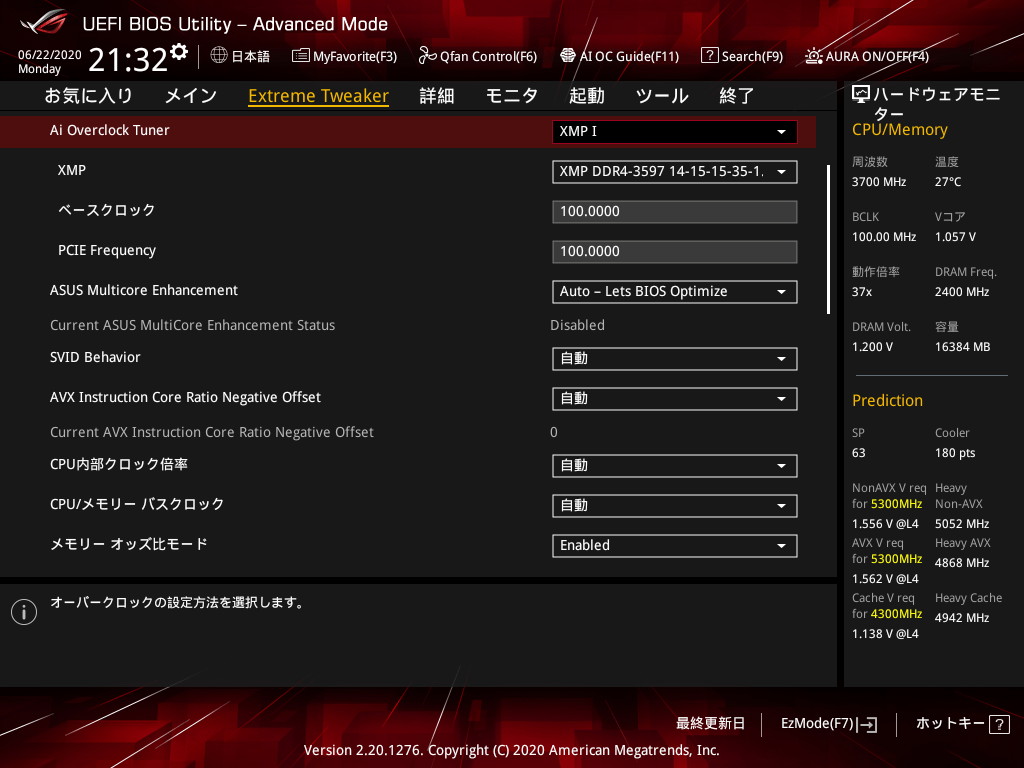Click the 4868 MHz Heavy AVX value
The height and width of the screenshot is (768, 1024).
pos(962,563)
